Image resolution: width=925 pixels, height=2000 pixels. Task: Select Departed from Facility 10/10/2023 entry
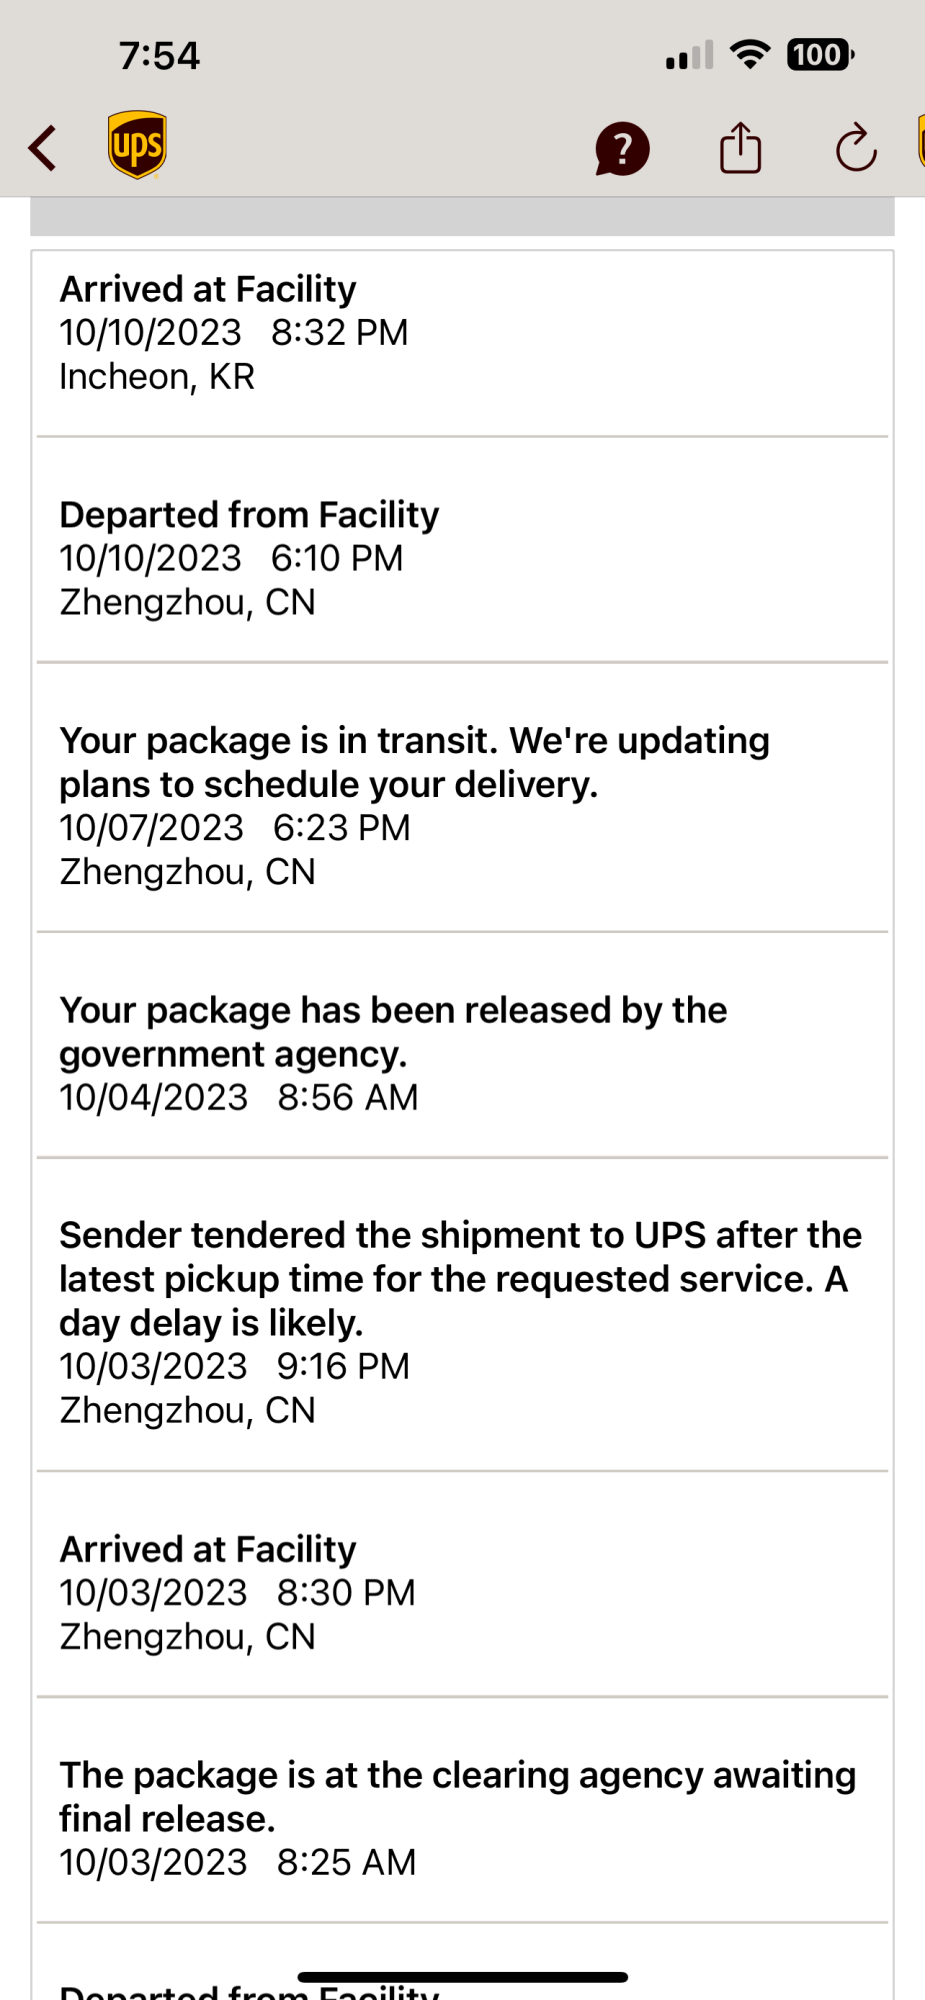pyautogui.click(x=462, y=558)
